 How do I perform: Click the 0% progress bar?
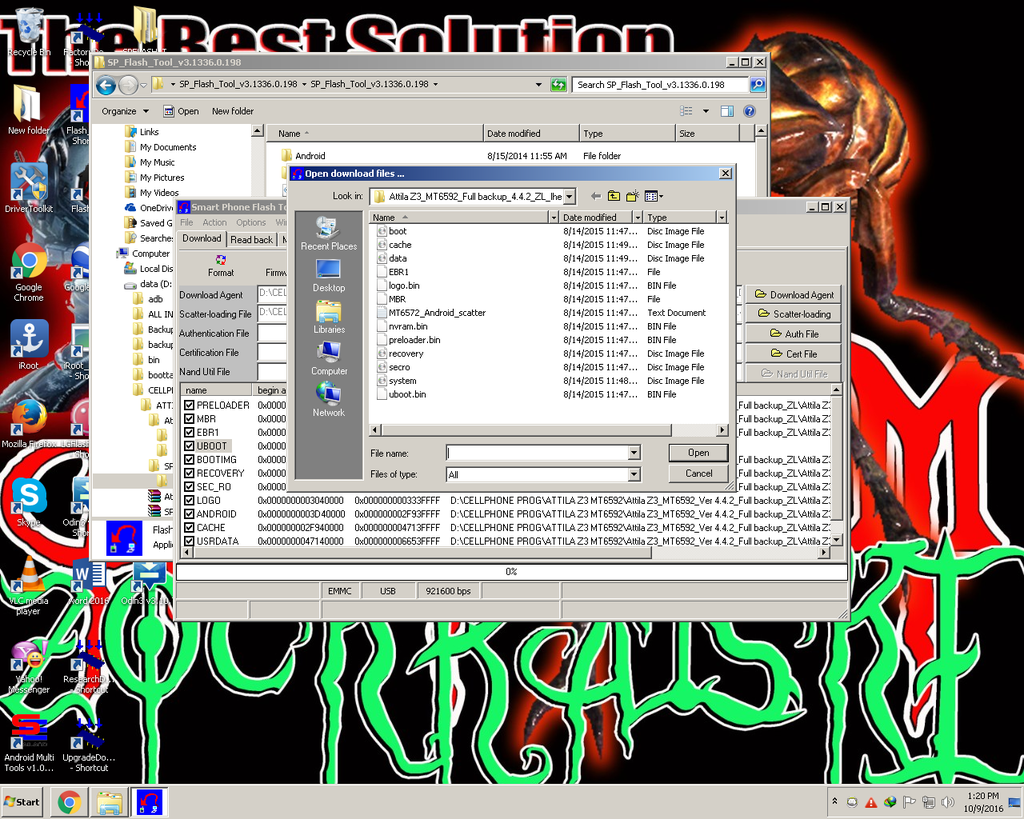tap(510, 571)
